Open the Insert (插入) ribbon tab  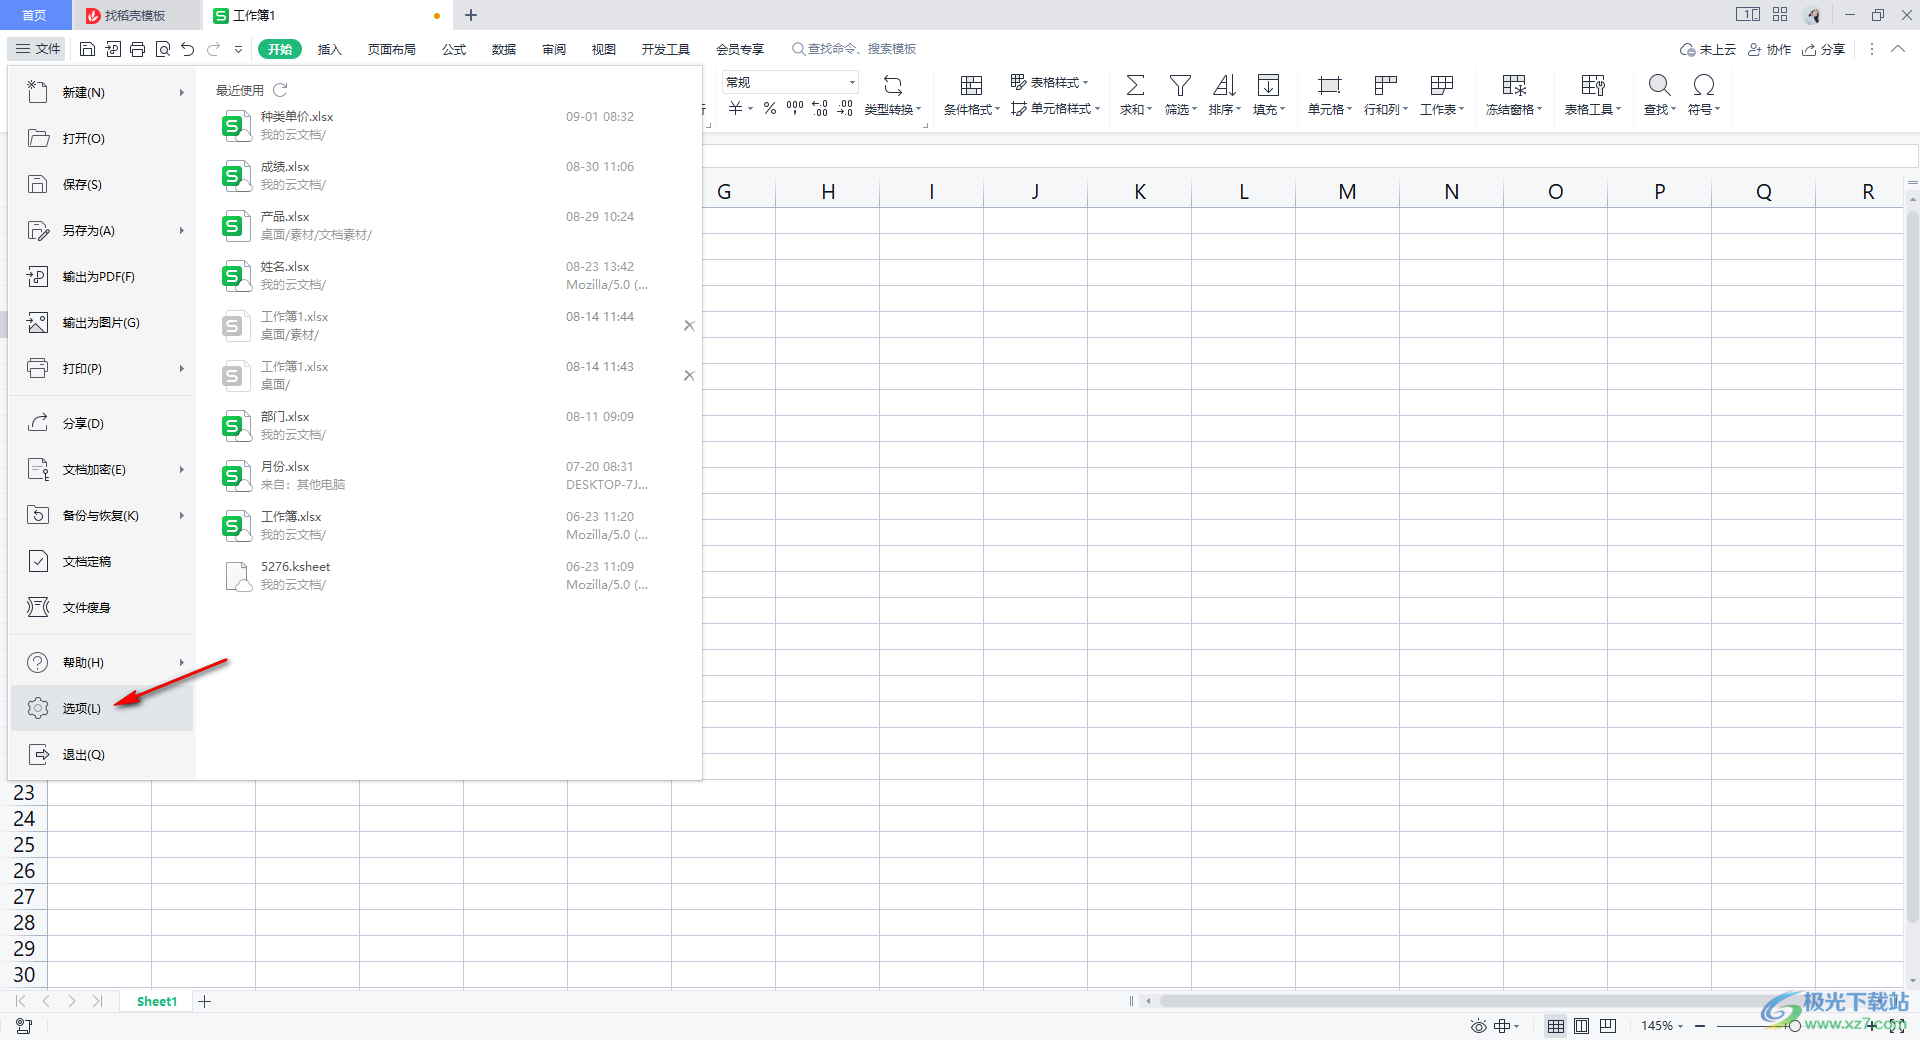(x=330, y=49)
